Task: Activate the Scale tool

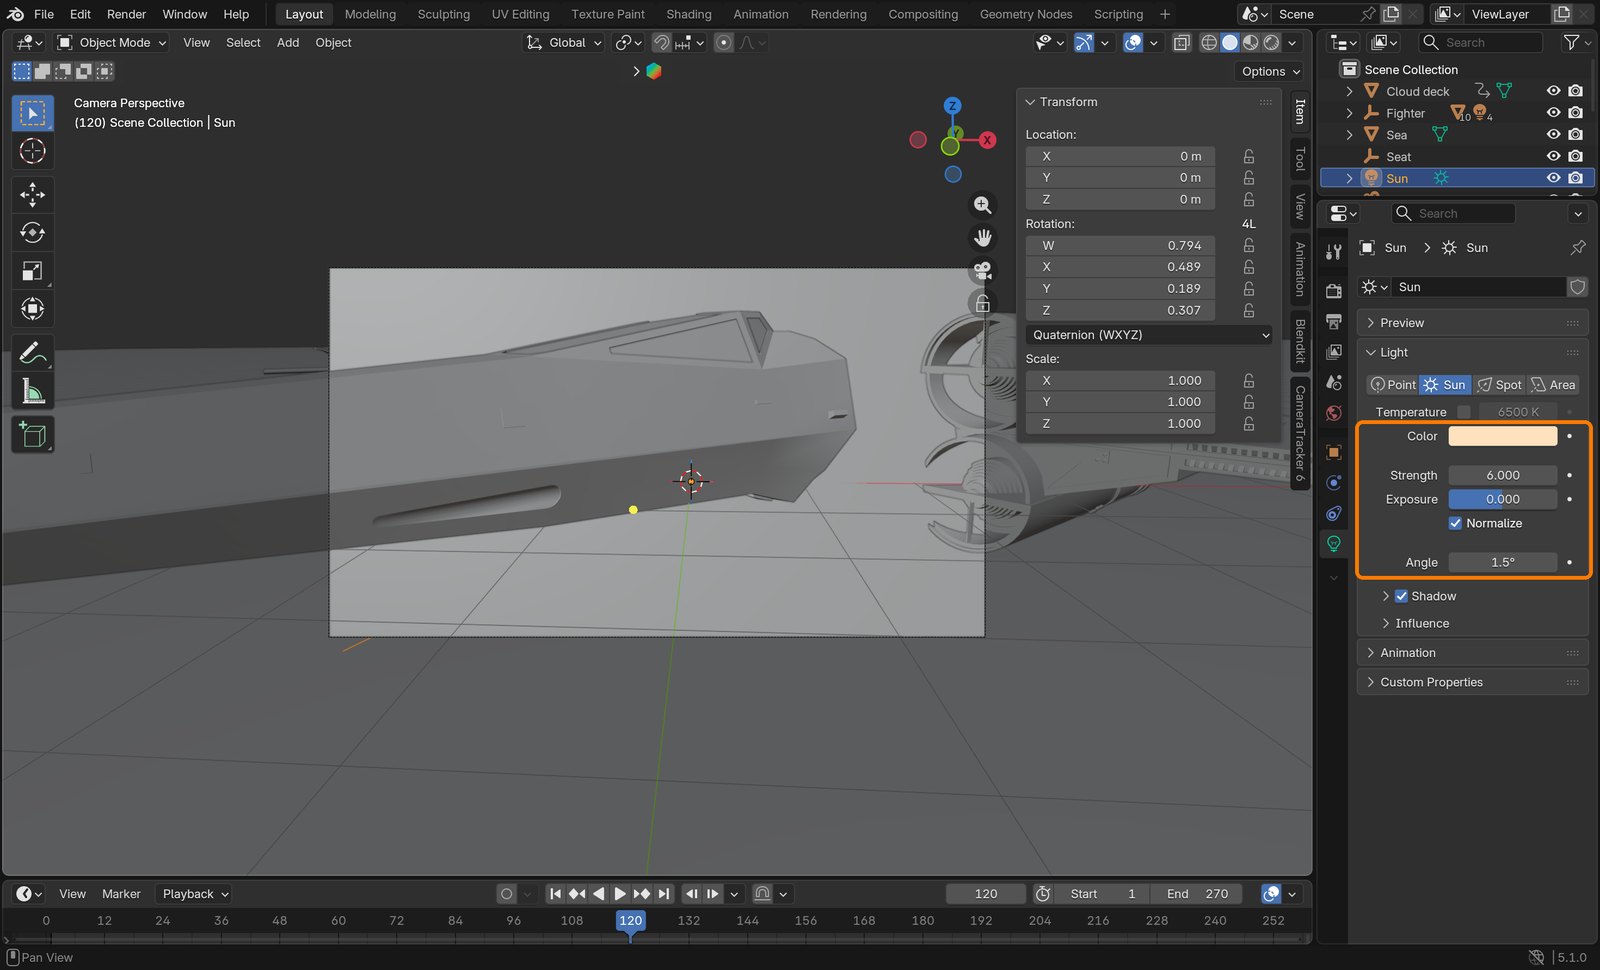Action: click(33, 271)
